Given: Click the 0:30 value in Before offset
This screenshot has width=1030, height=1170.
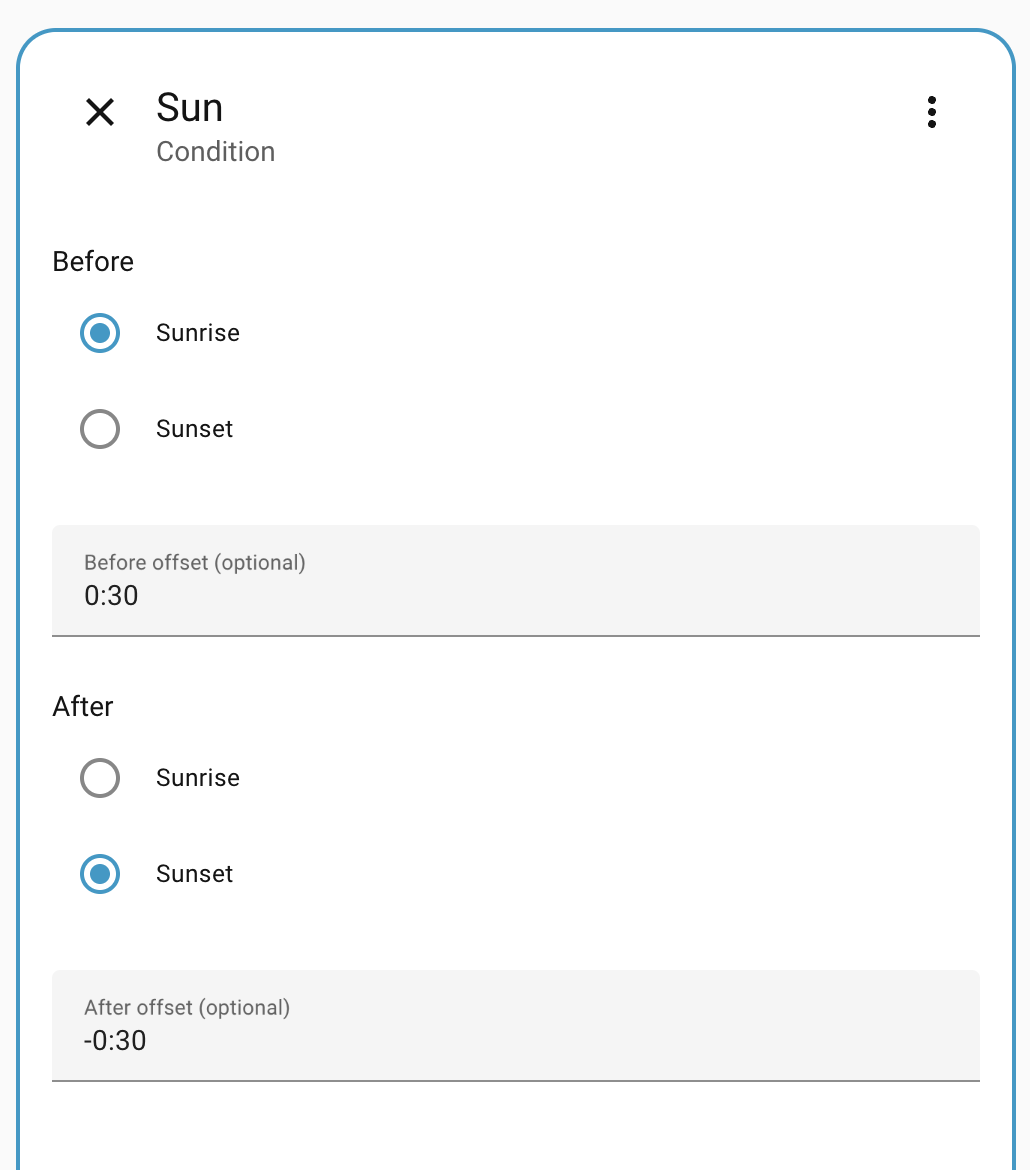Looking at the screenshot, I should click(111, 596).
